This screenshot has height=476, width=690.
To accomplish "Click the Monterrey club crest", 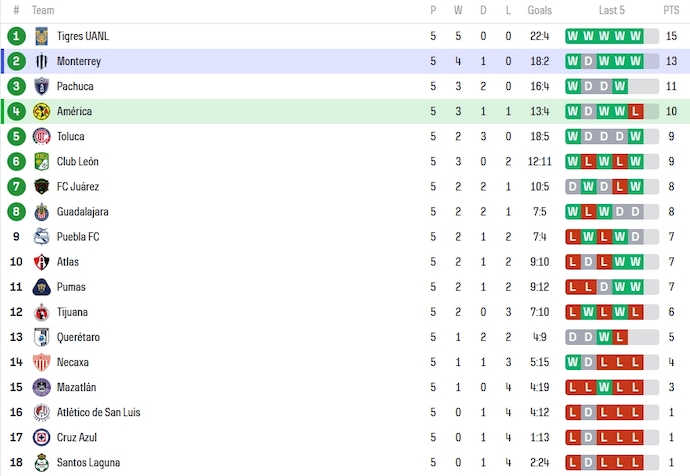I will 41,61.
